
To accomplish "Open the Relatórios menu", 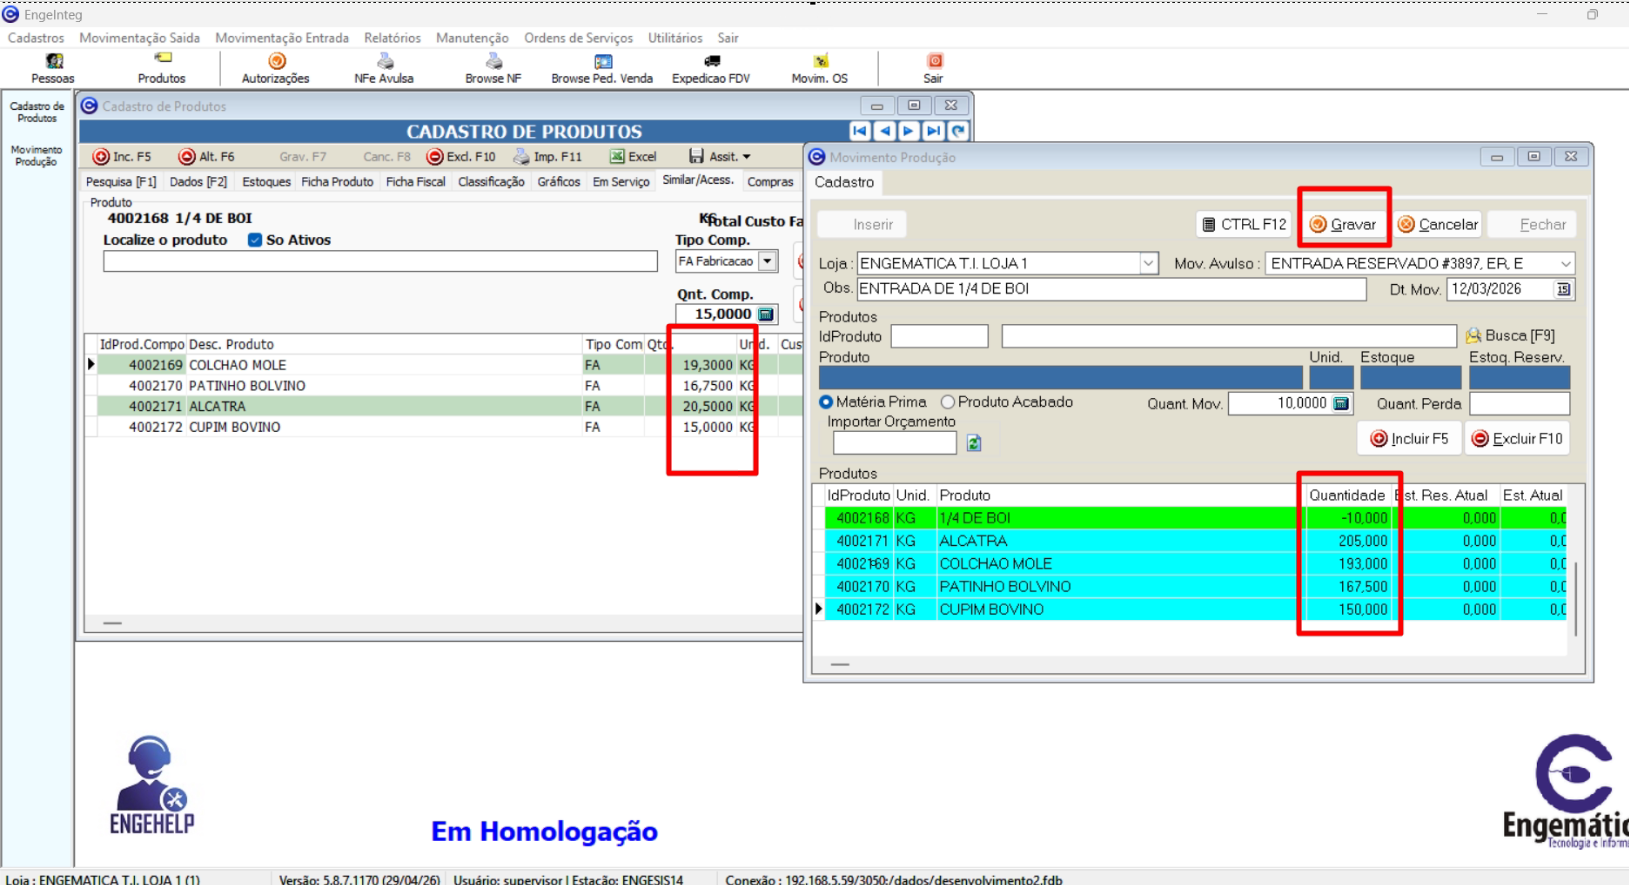I will coord(392,38).
